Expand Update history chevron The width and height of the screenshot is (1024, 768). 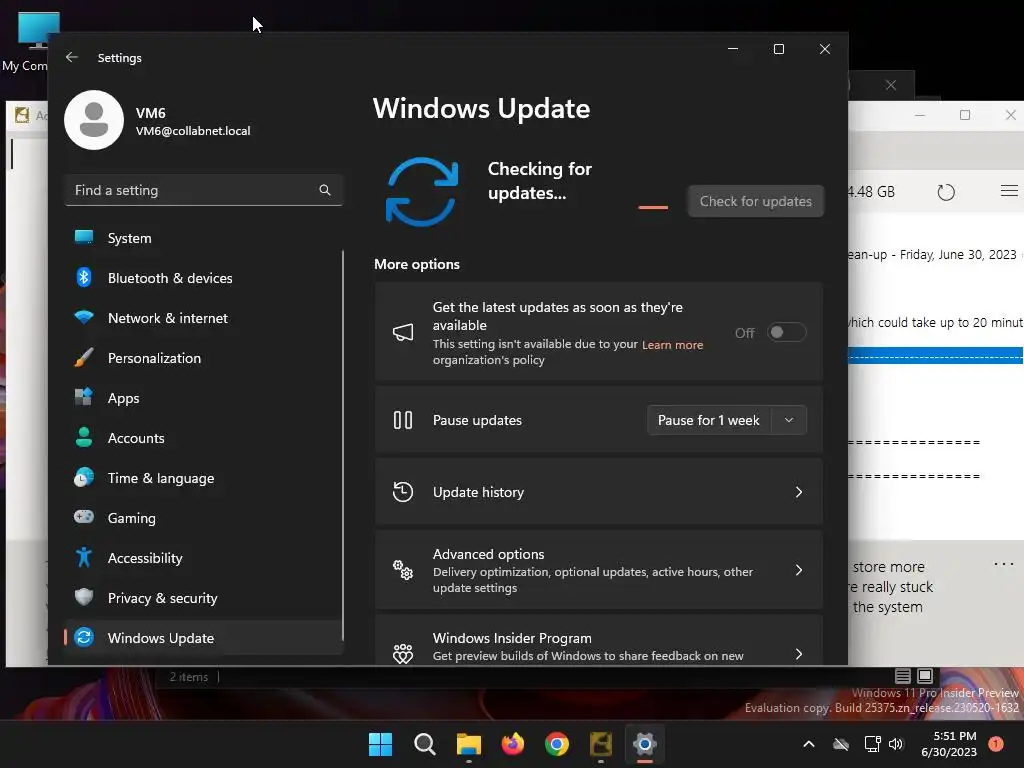pyautogui.click(x=799, y=492)
